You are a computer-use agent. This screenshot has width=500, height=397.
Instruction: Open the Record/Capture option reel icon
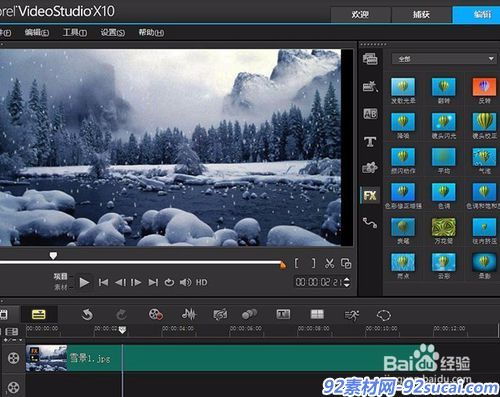[x=156, y=314]
